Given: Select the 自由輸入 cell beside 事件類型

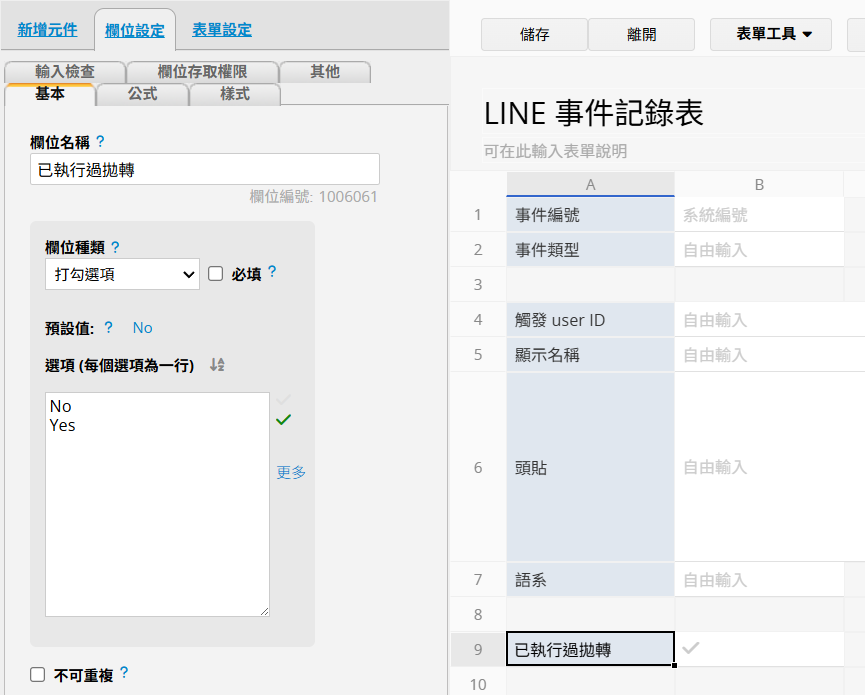Looking at the screenshot, I should click(759, 250).
